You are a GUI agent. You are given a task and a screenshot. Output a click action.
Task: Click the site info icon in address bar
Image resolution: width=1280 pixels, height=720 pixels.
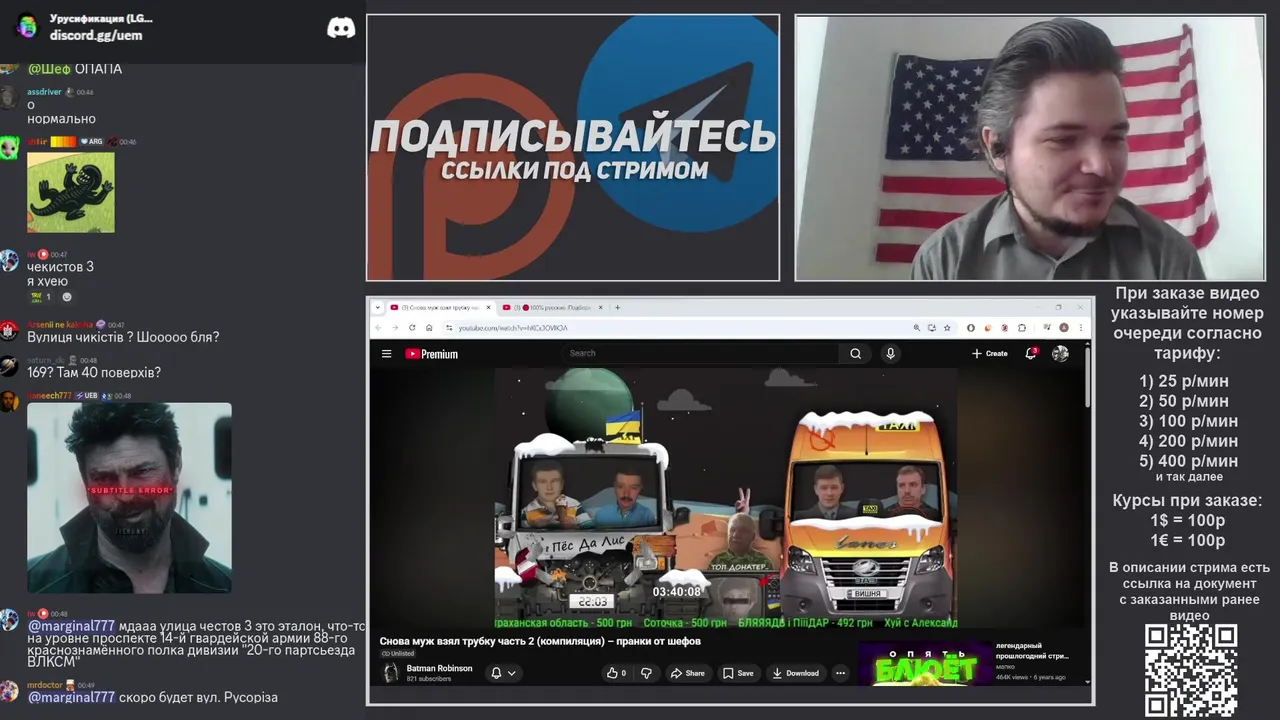click(449, 327)
